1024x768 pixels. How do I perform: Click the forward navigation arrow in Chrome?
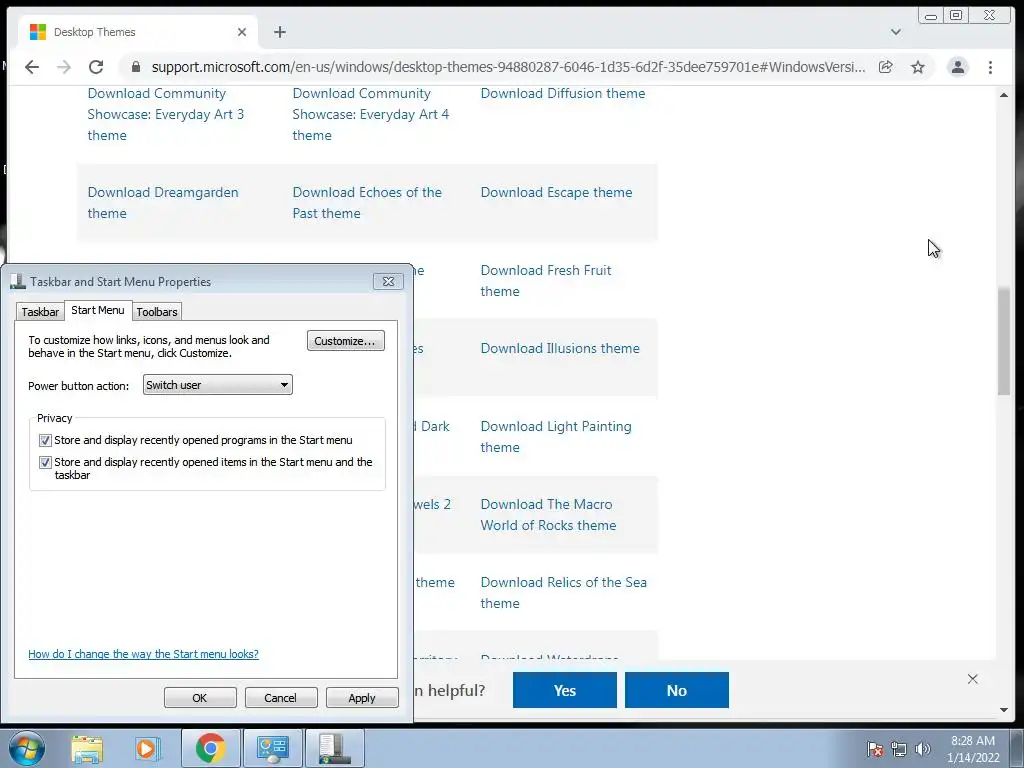coord(63,67)
